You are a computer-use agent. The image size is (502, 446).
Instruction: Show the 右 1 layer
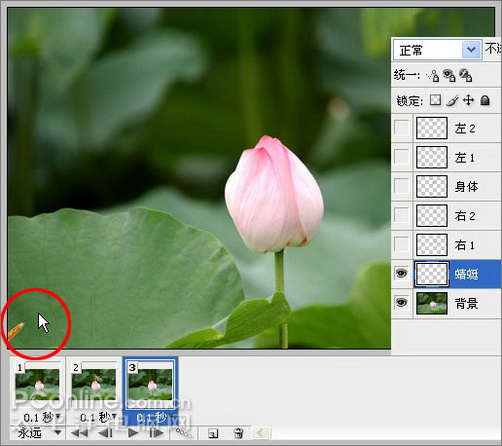[x=402, y=245]
